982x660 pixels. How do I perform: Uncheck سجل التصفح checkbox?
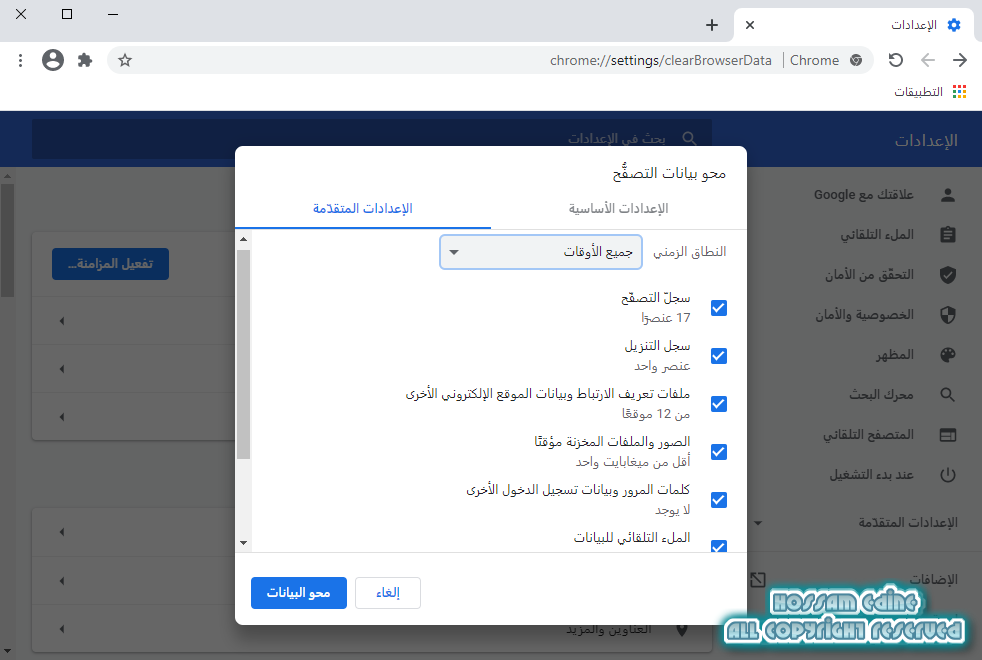tap(719, 308)
